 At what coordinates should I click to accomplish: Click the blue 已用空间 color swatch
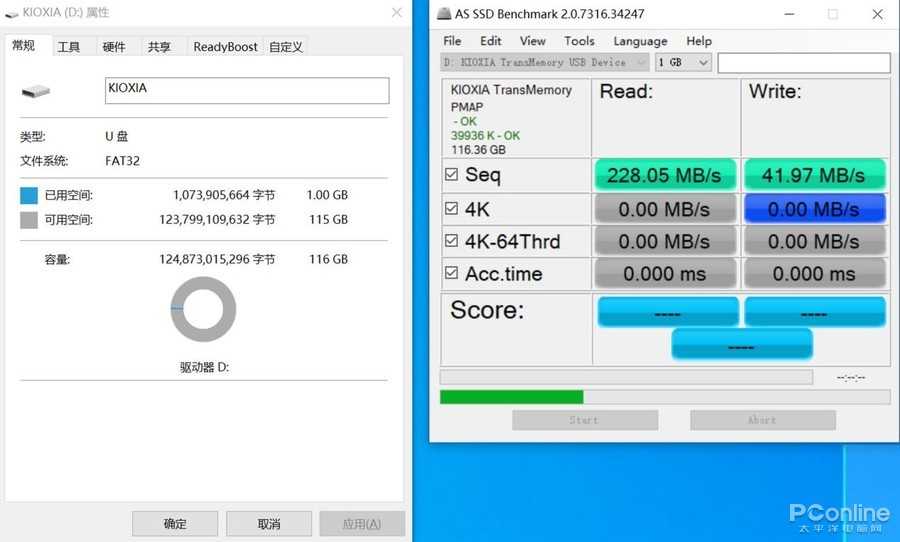tap(29, 195)
